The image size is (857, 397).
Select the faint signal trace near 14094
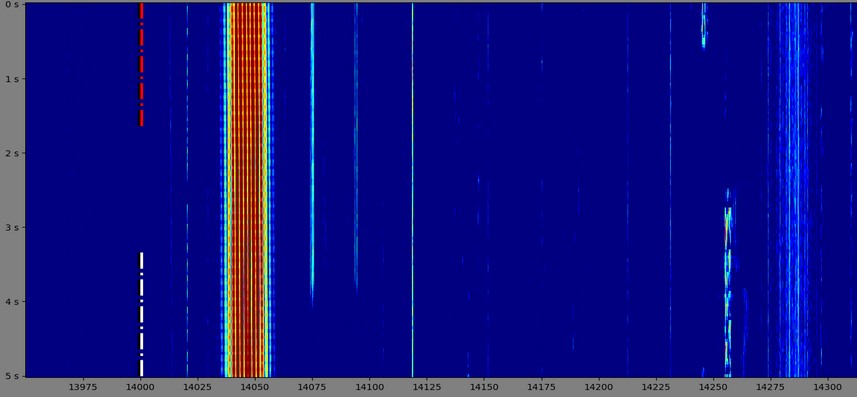pyautogui.click(x=356, y=148)
